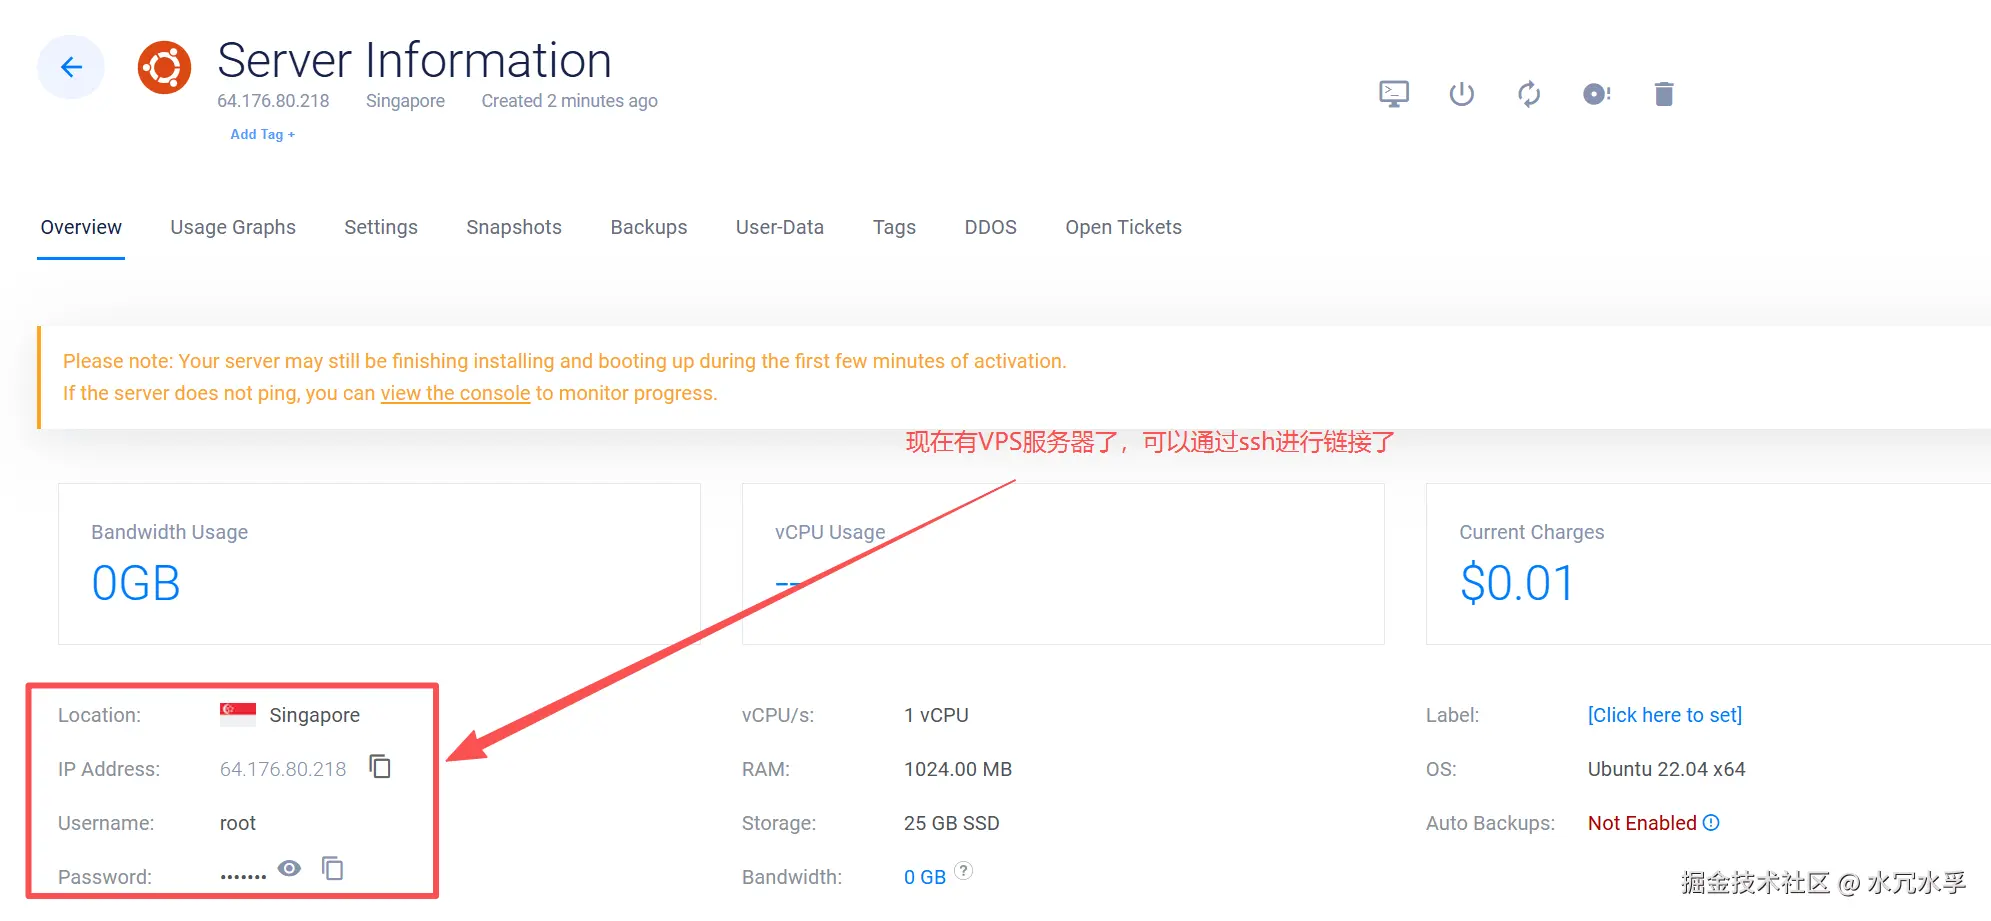Viewport: 1991px width, 921px height.
Task: Copy the IP address to clipboard
Action: (x=380, y=766)
